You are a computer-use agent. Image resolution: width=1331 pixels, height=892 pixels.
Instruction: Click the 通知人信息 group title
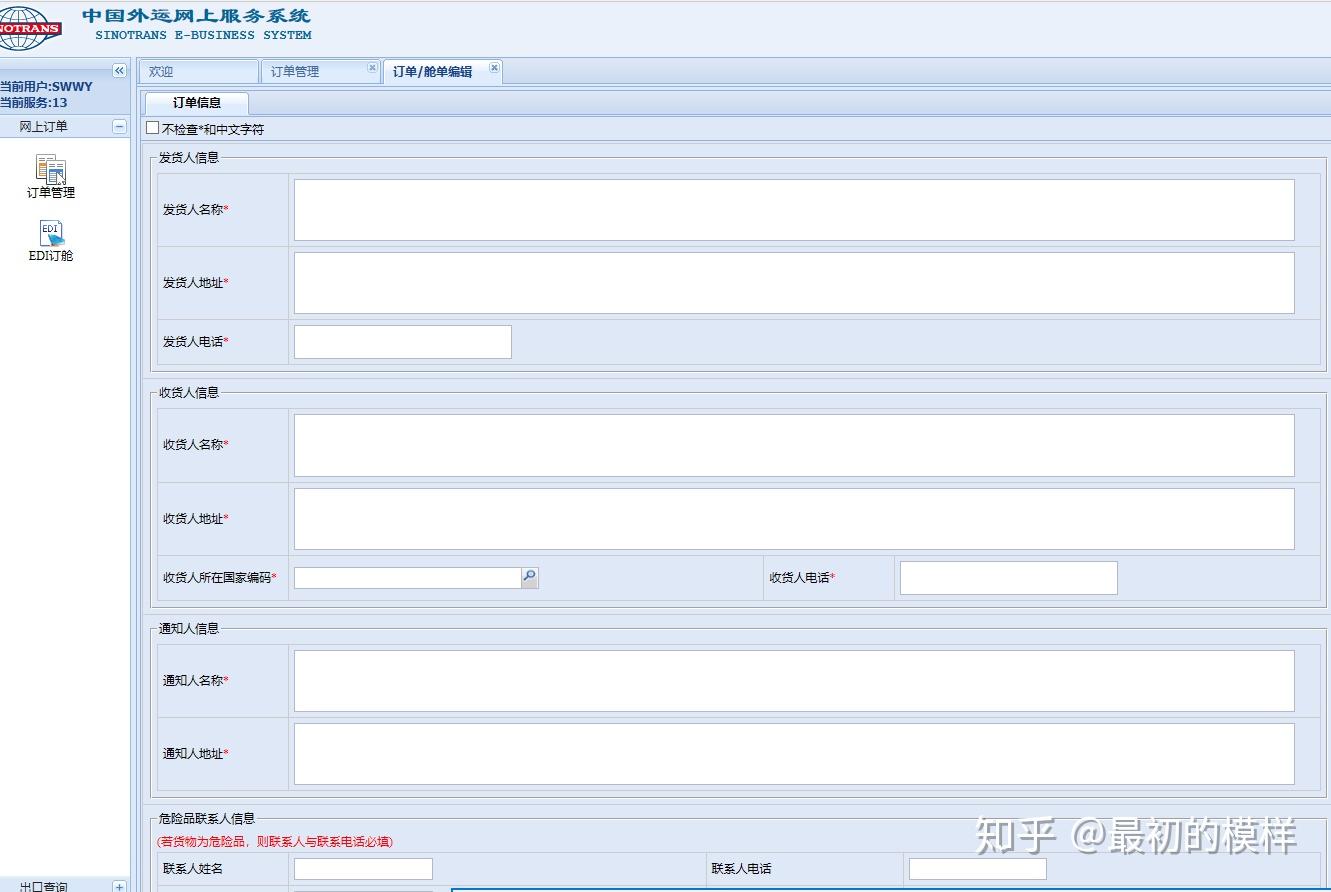click(189, 628)
